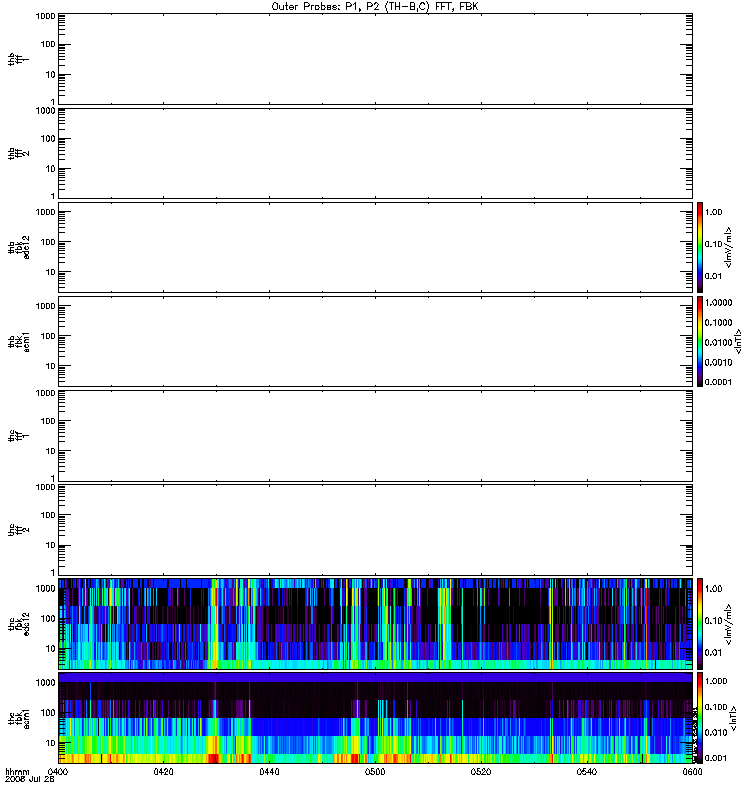Image resolution: width=750 pixels, height=800 pixels.
Task: Click the 'thc fff 1' panel label
Action: [x=18, y=436]
